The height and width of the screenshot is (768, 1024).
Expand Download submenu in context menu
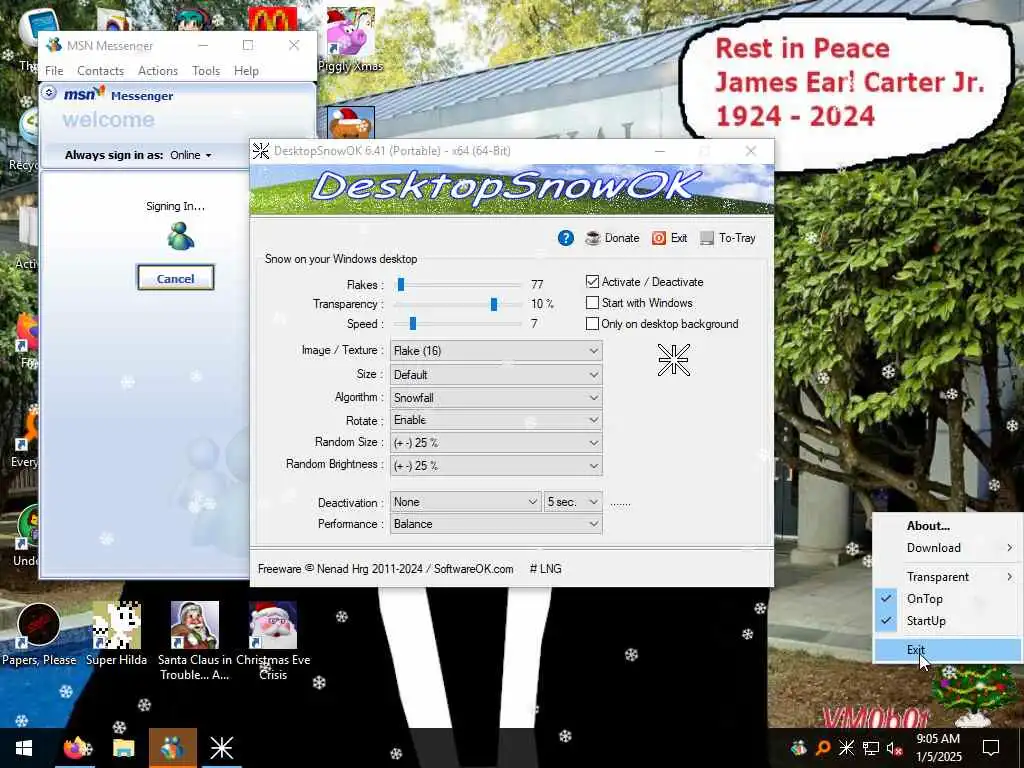click(x=948, y=548)
